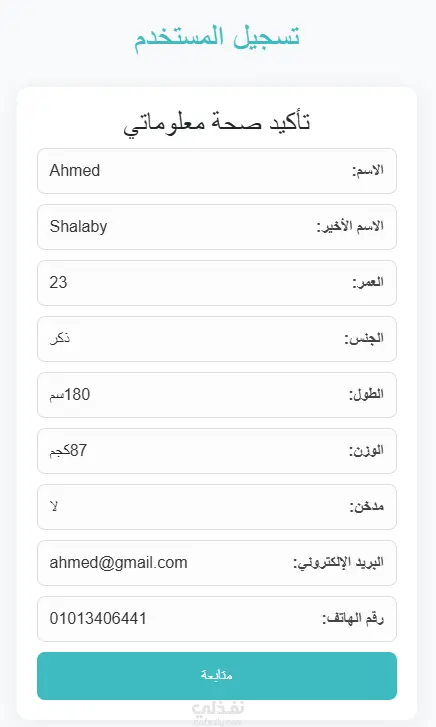Click the الطول label
Screen dimensions: 436x727
click(x=366, y=395)
